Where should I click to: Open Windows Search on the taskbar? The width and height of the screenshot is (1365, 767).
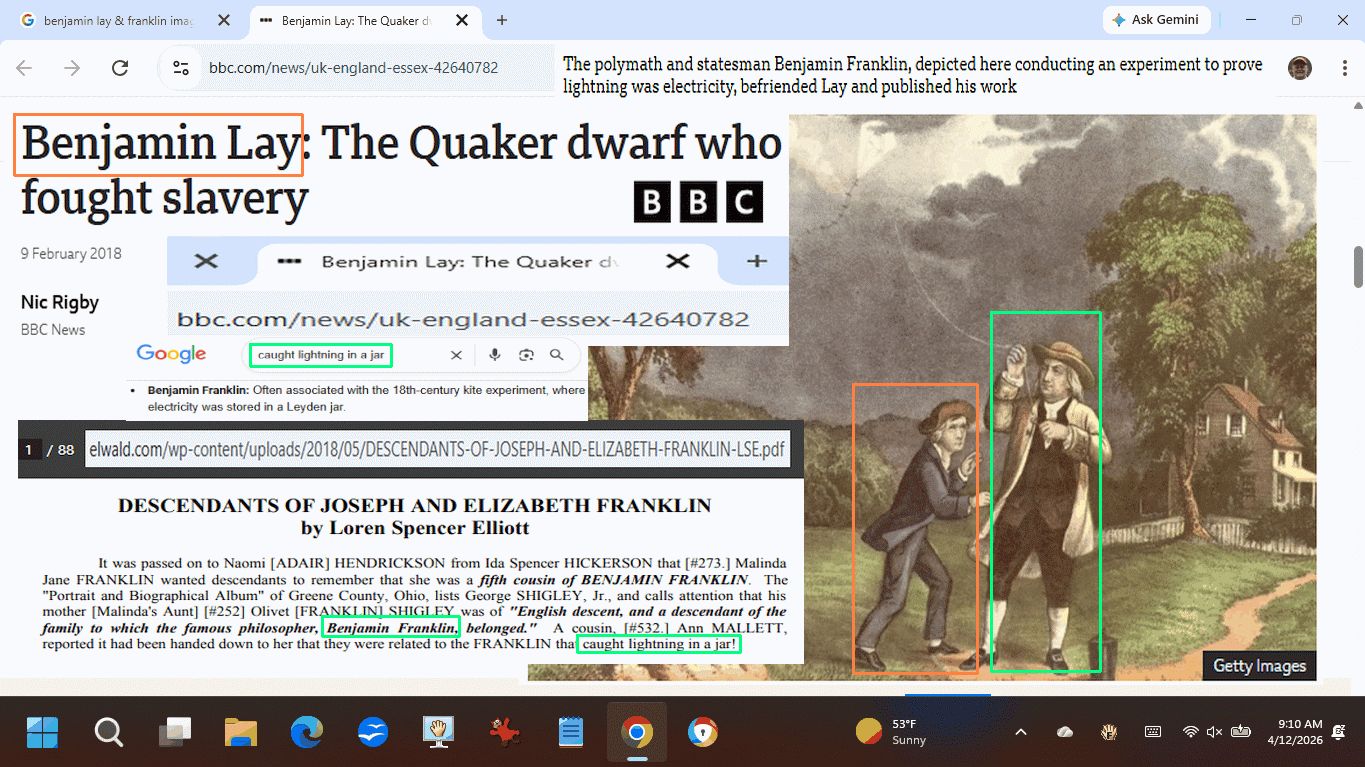click(108, 733)
